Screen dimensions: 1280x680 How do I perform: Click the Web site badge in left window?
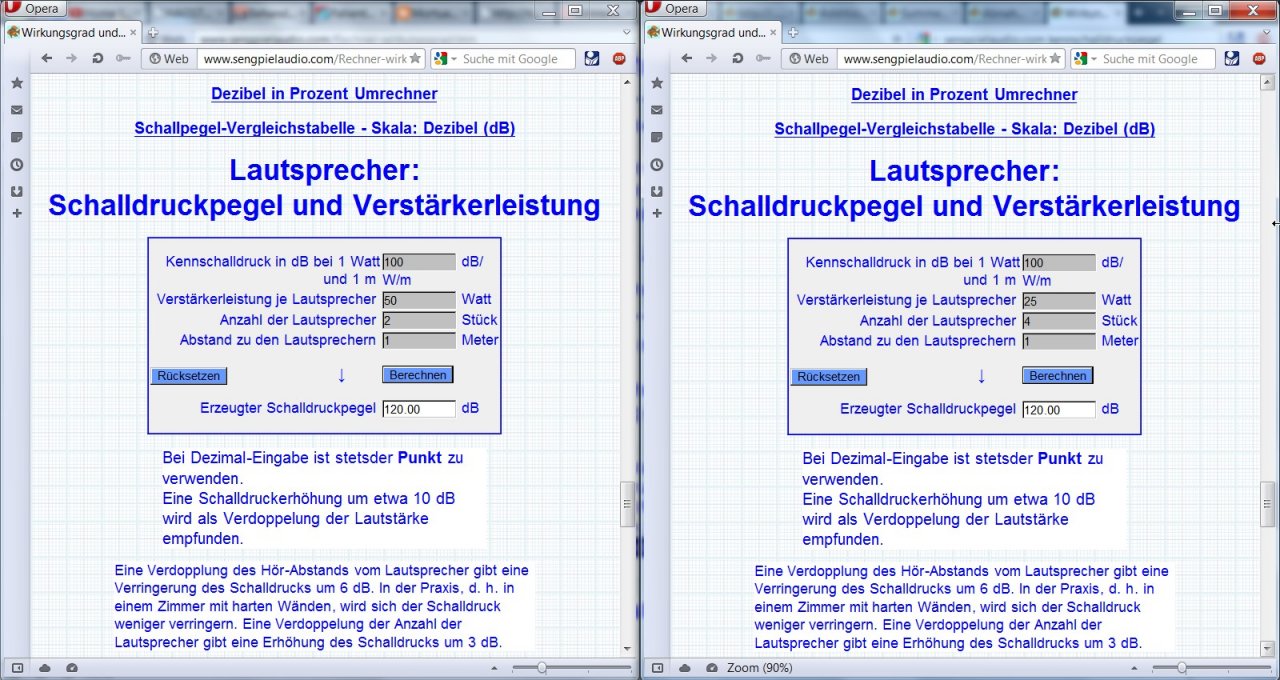tap(169, 59)
